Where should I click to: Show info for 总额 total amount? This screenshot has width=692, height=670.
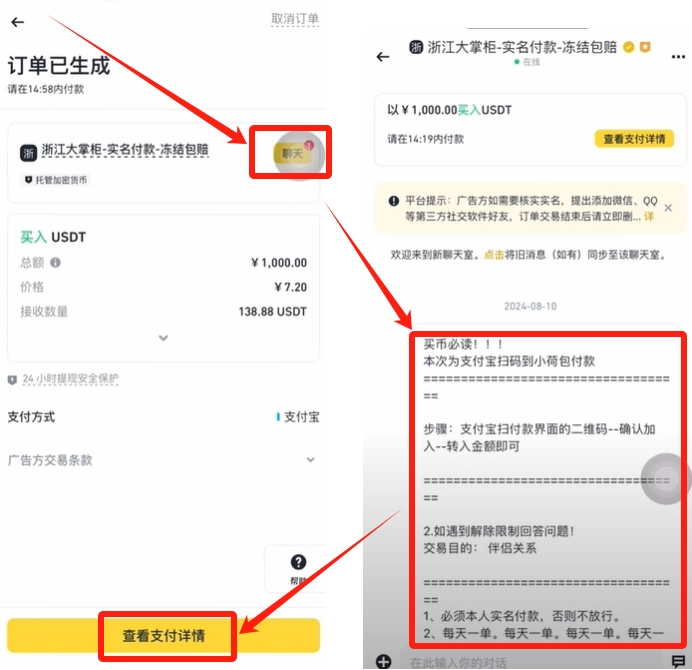(55, 263)
